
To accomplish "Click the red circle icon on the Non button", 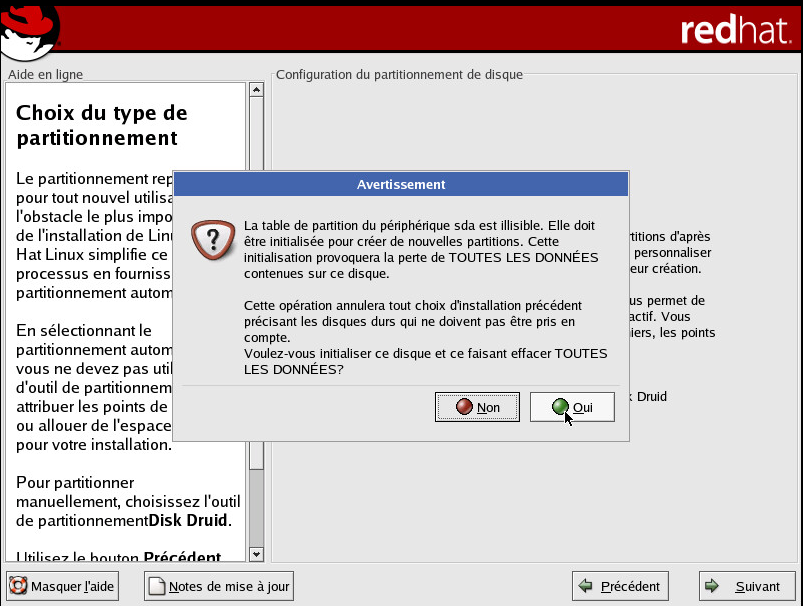I will 464,407.
